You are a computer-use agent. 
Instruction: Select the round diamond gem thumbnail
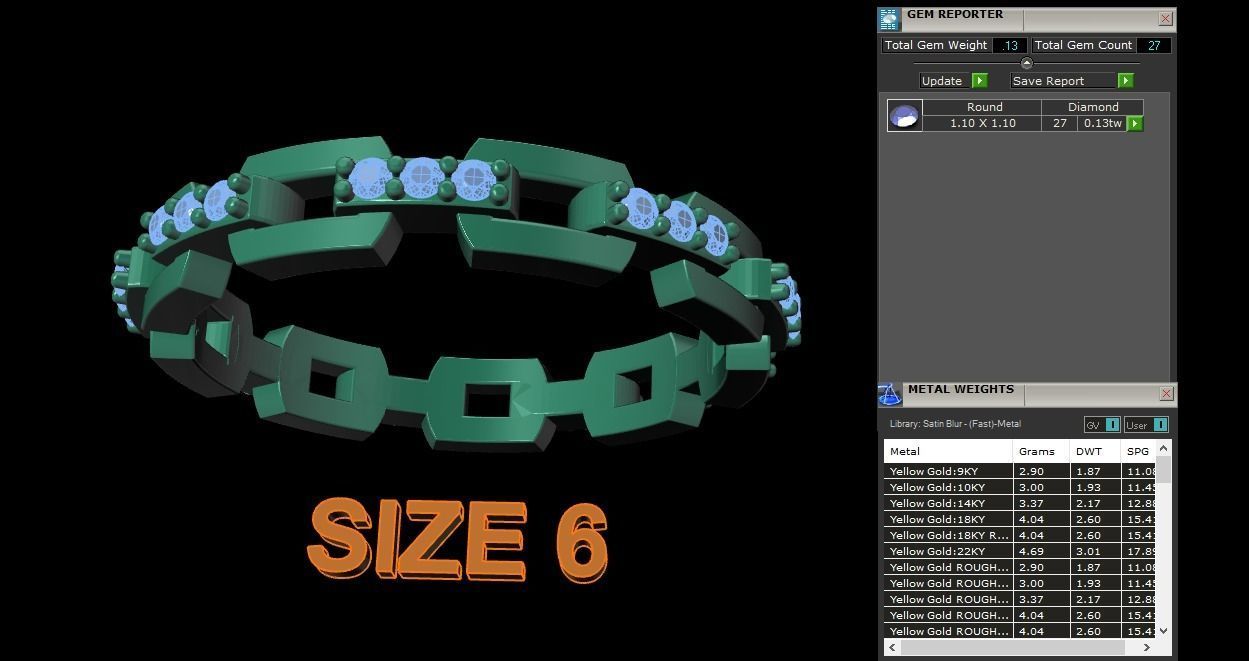click(904, 116)
